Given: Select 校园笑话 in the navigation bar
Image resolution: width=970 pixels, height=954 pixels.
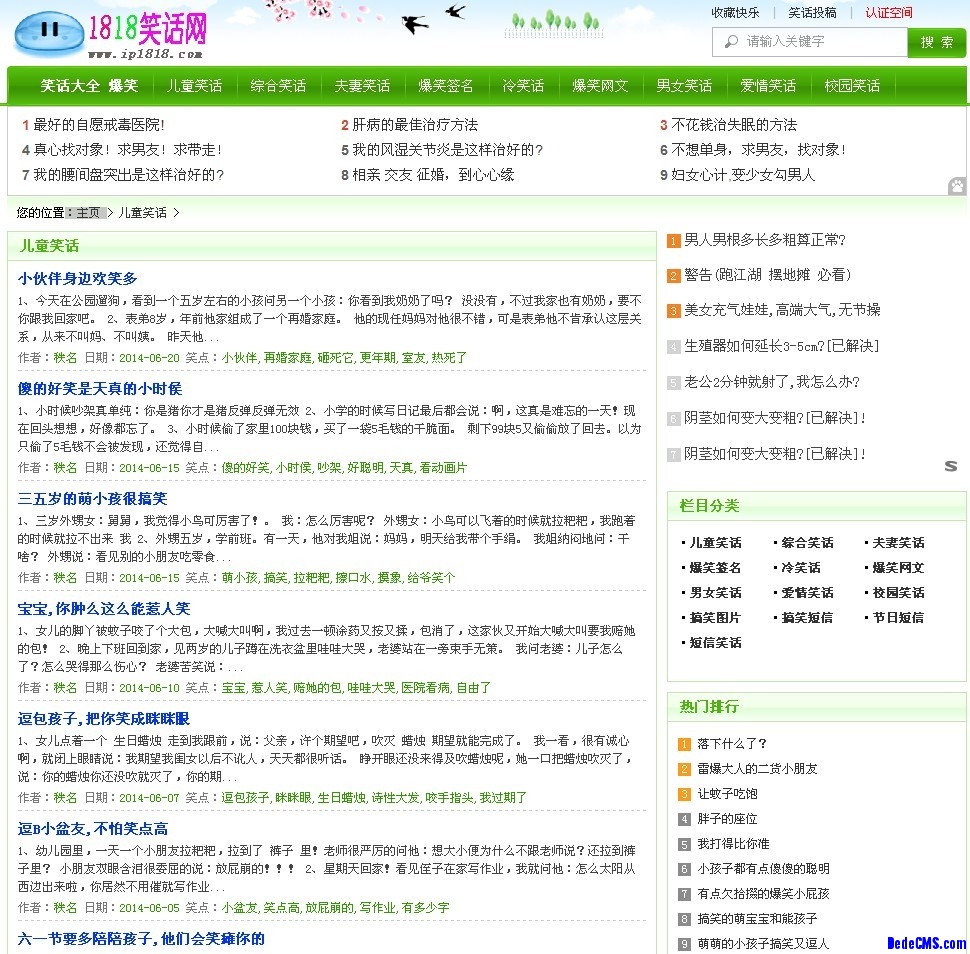Looking at the screenshot, I should click(852, 86).
